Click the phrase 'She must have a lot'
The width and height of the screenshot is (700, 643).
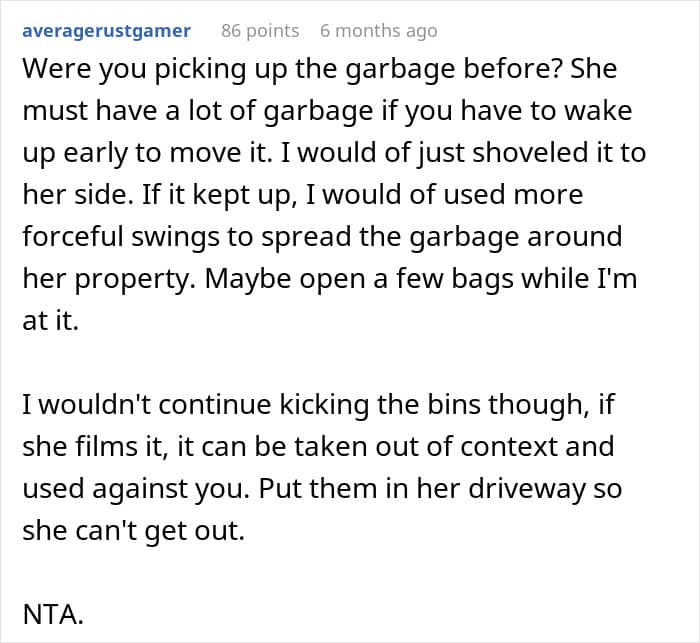point(560,70)
